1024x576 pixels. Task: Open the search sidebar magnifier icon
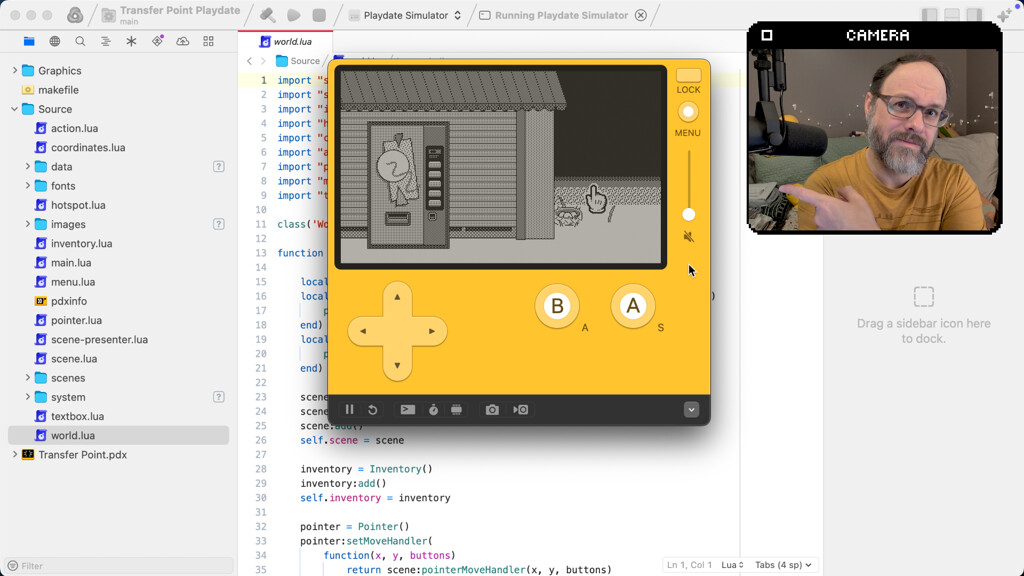click(x=80, y=41)
